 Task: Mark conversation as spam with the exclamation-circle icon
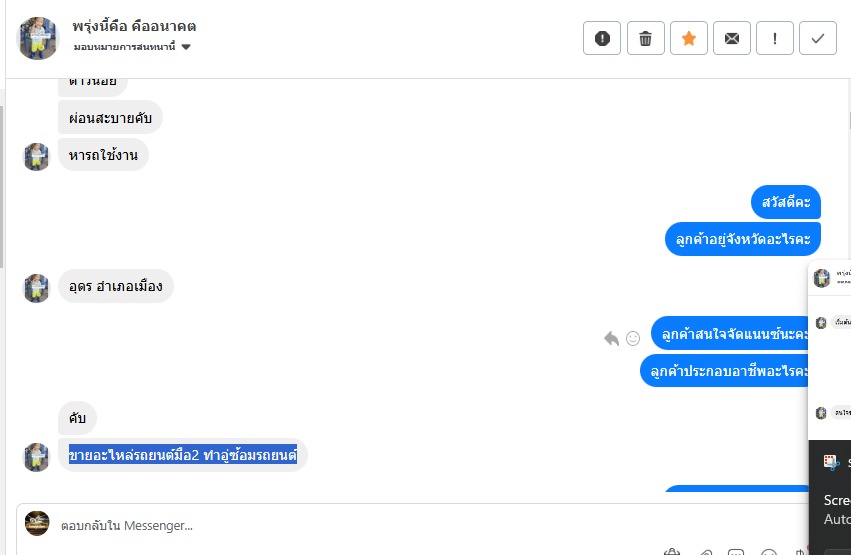point(602,38)
